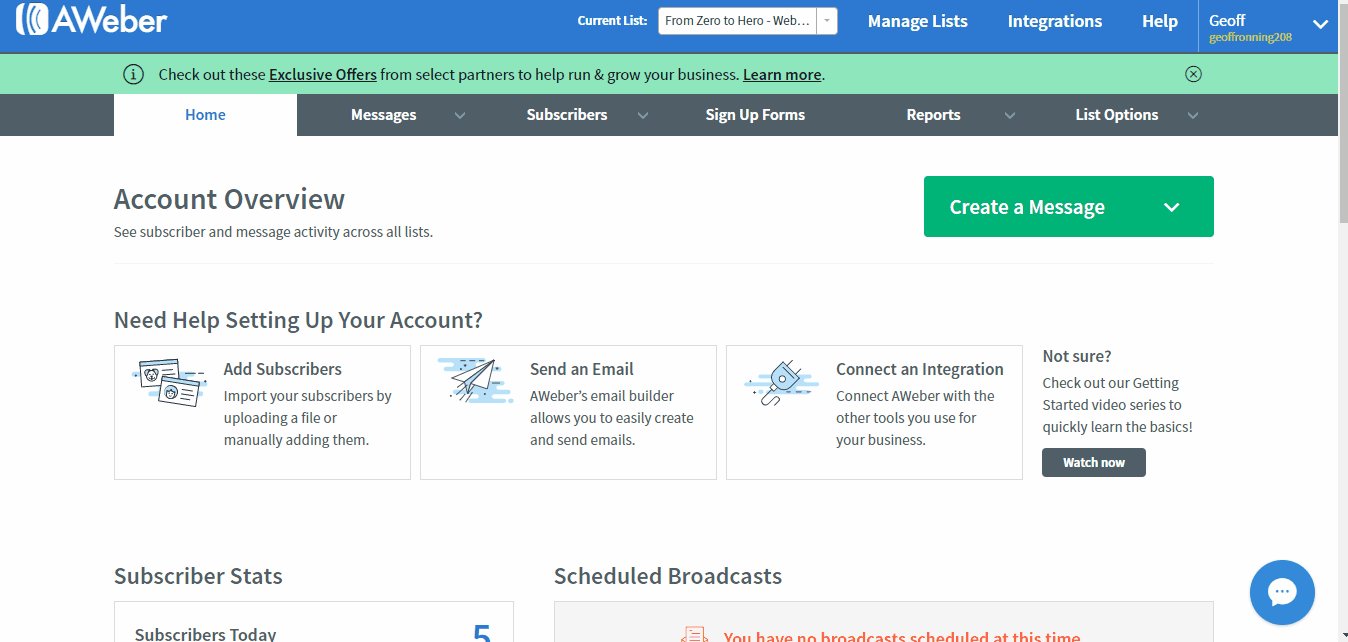Follow the Learn more link
Image resolution: width=1348 pixels, height=642 pixels.
(782, 74)
